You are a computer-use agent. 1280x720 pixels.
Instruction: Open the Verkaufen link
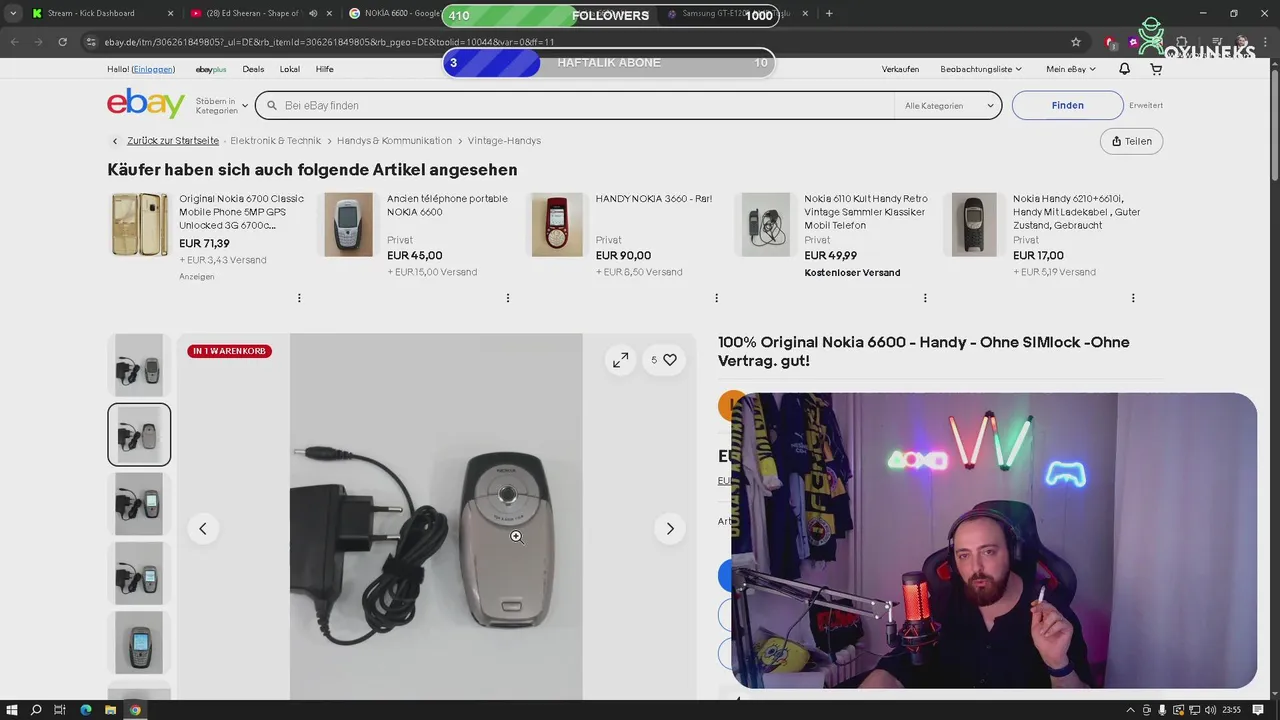(x=900, y=69)
